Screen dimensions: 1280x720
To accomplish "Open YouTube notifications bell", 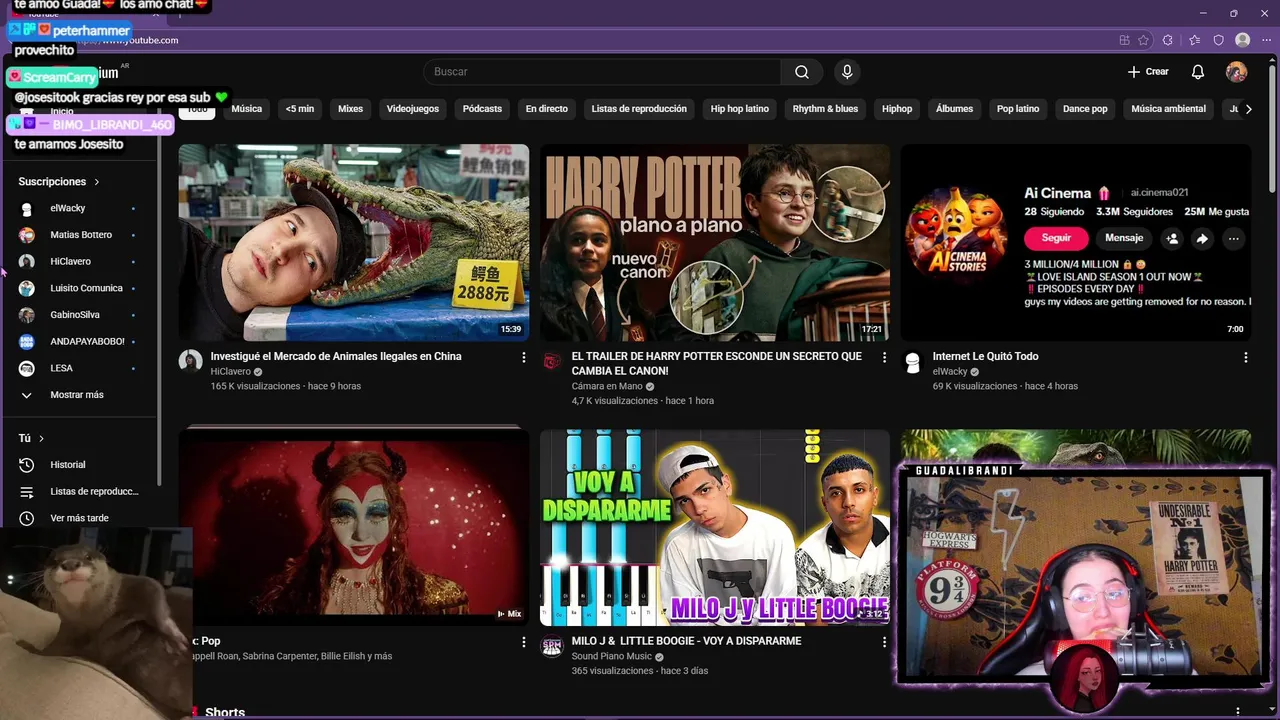I will (x=1198, y=72).
